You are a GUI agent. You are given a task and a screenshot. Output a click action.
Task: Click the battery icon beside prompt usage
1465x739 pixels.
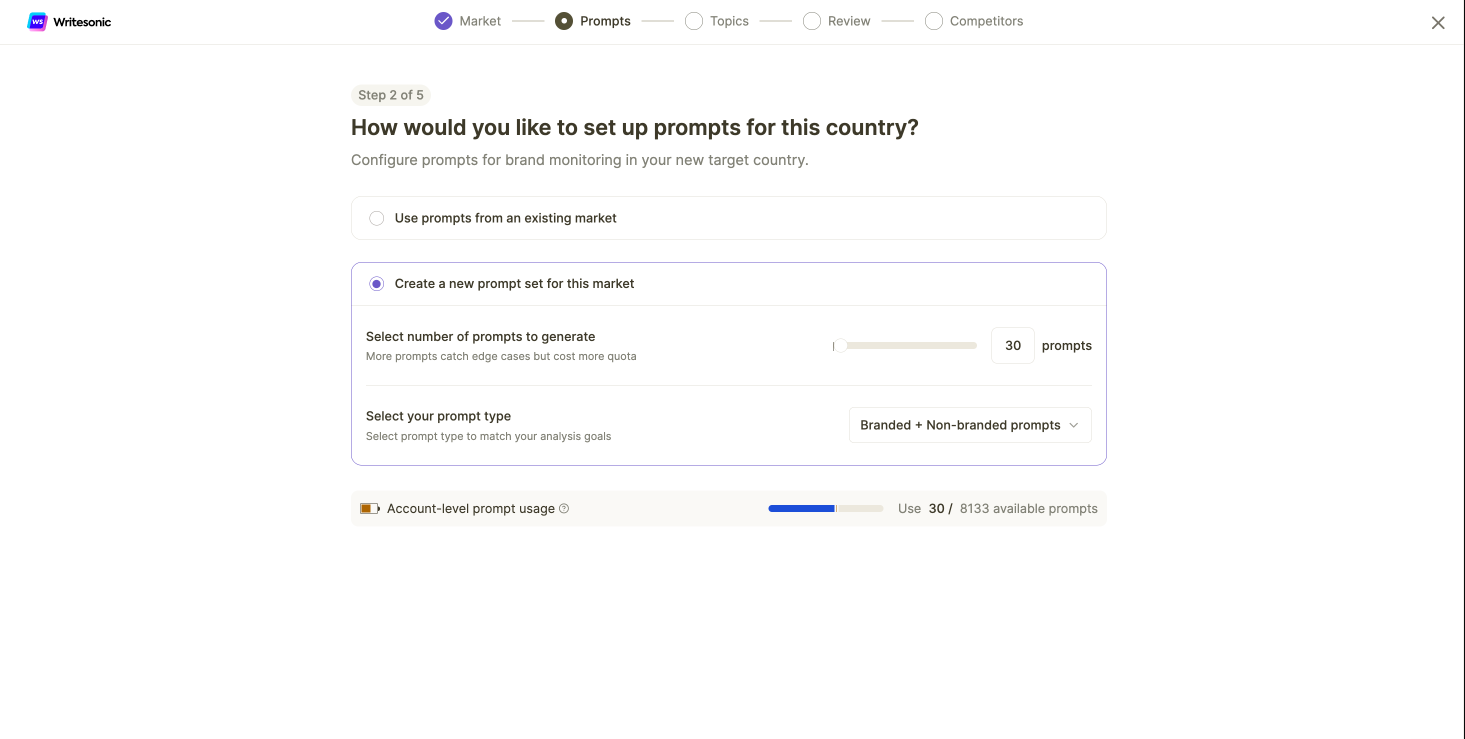(x=370, y=509)
